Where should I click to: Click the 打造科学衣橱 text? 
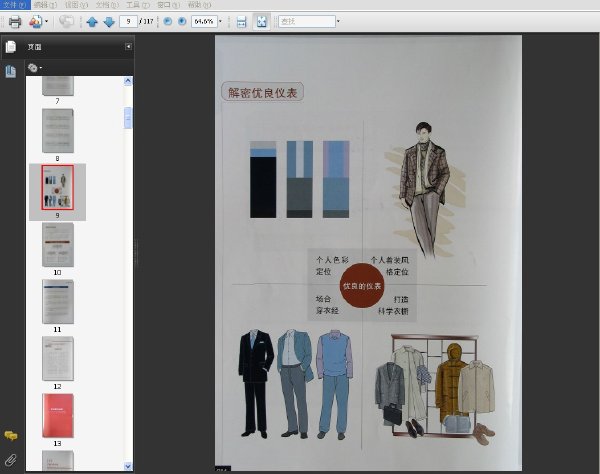coord(393,305)
